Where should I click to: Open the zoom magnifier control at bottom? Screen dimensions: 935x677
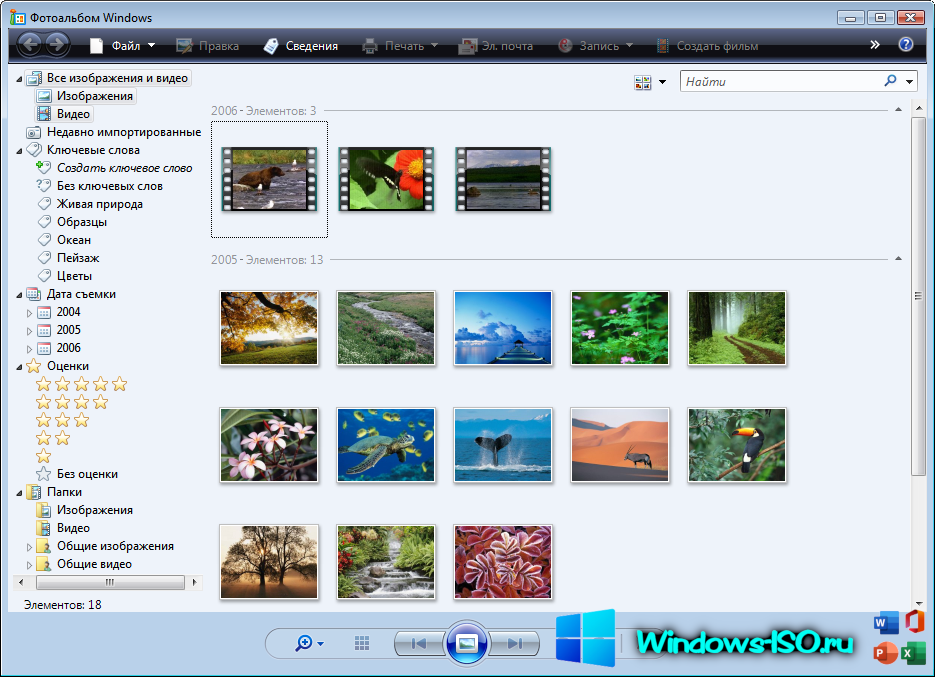(309, 643)
